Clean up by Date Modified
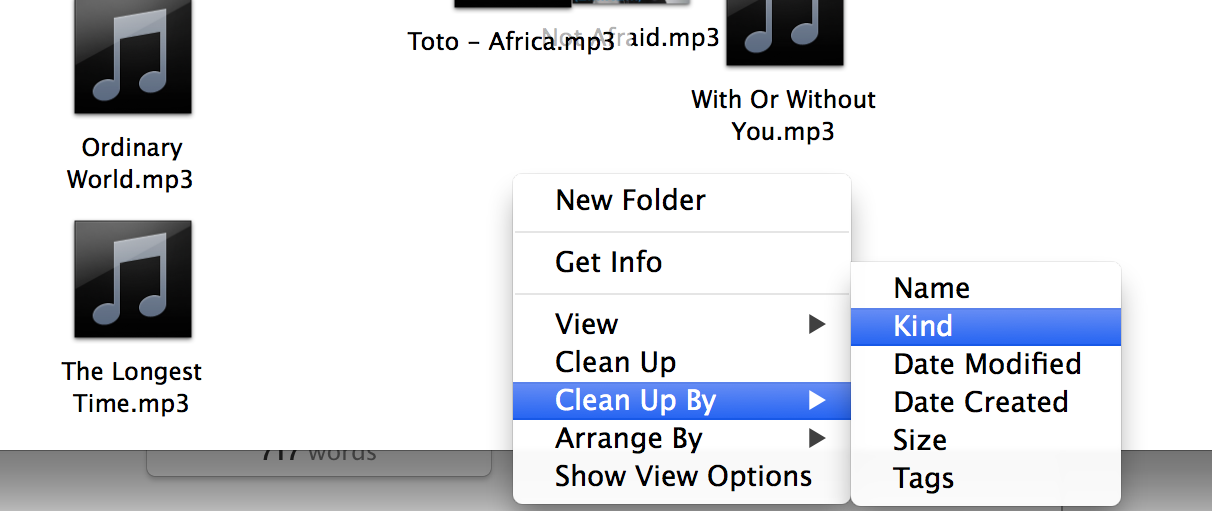This screenshot has width=1212, height=511. 986,364
